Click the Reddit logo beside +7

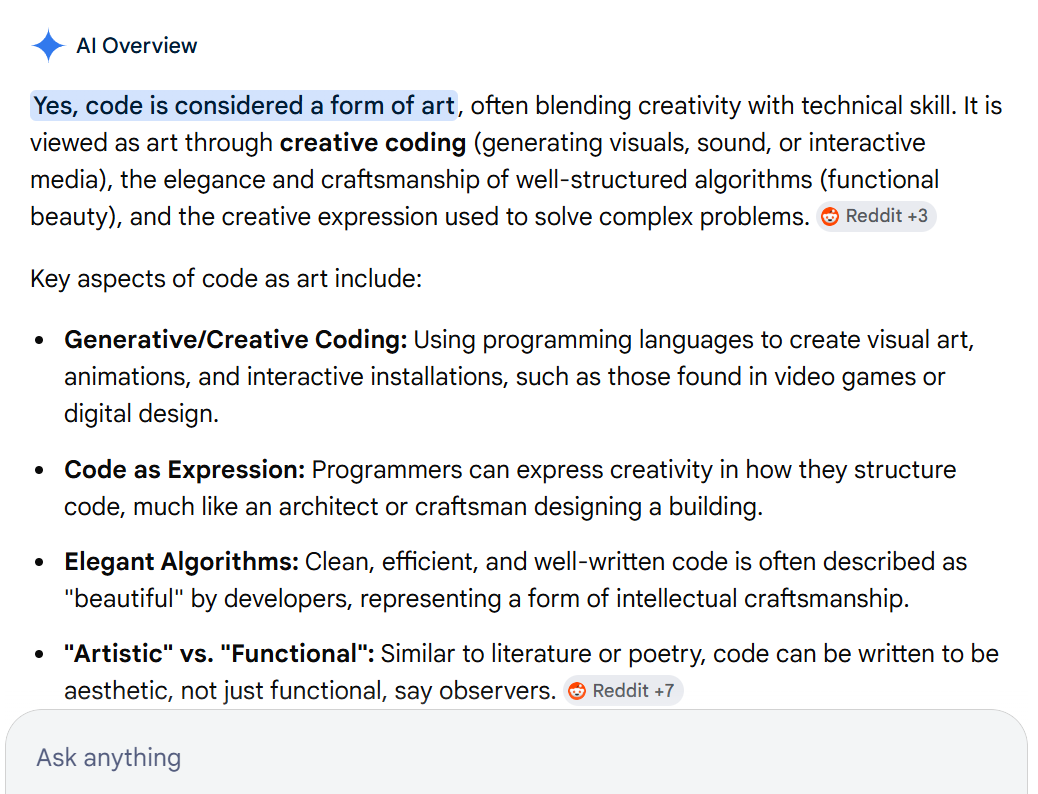[577, 691]
